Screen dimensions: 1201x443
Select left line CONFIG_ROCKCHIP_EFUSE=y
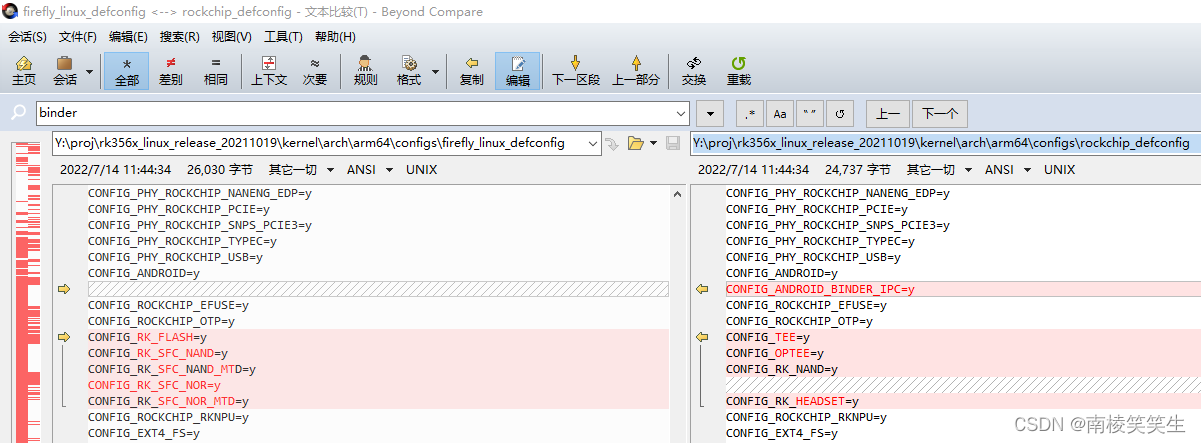point(168,305)
